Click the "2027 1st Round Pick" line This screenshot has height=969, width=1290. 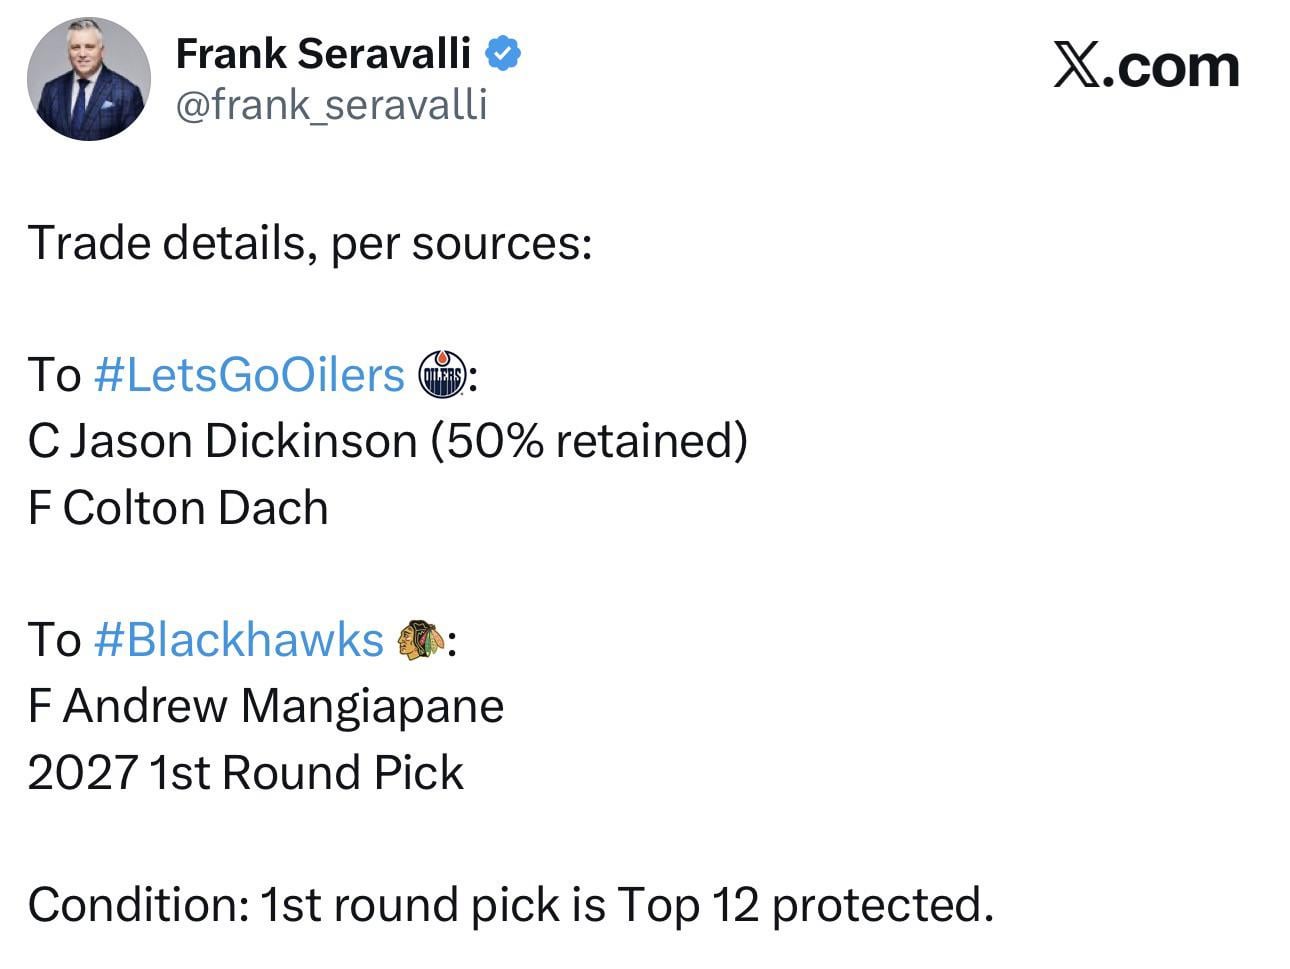245,773
